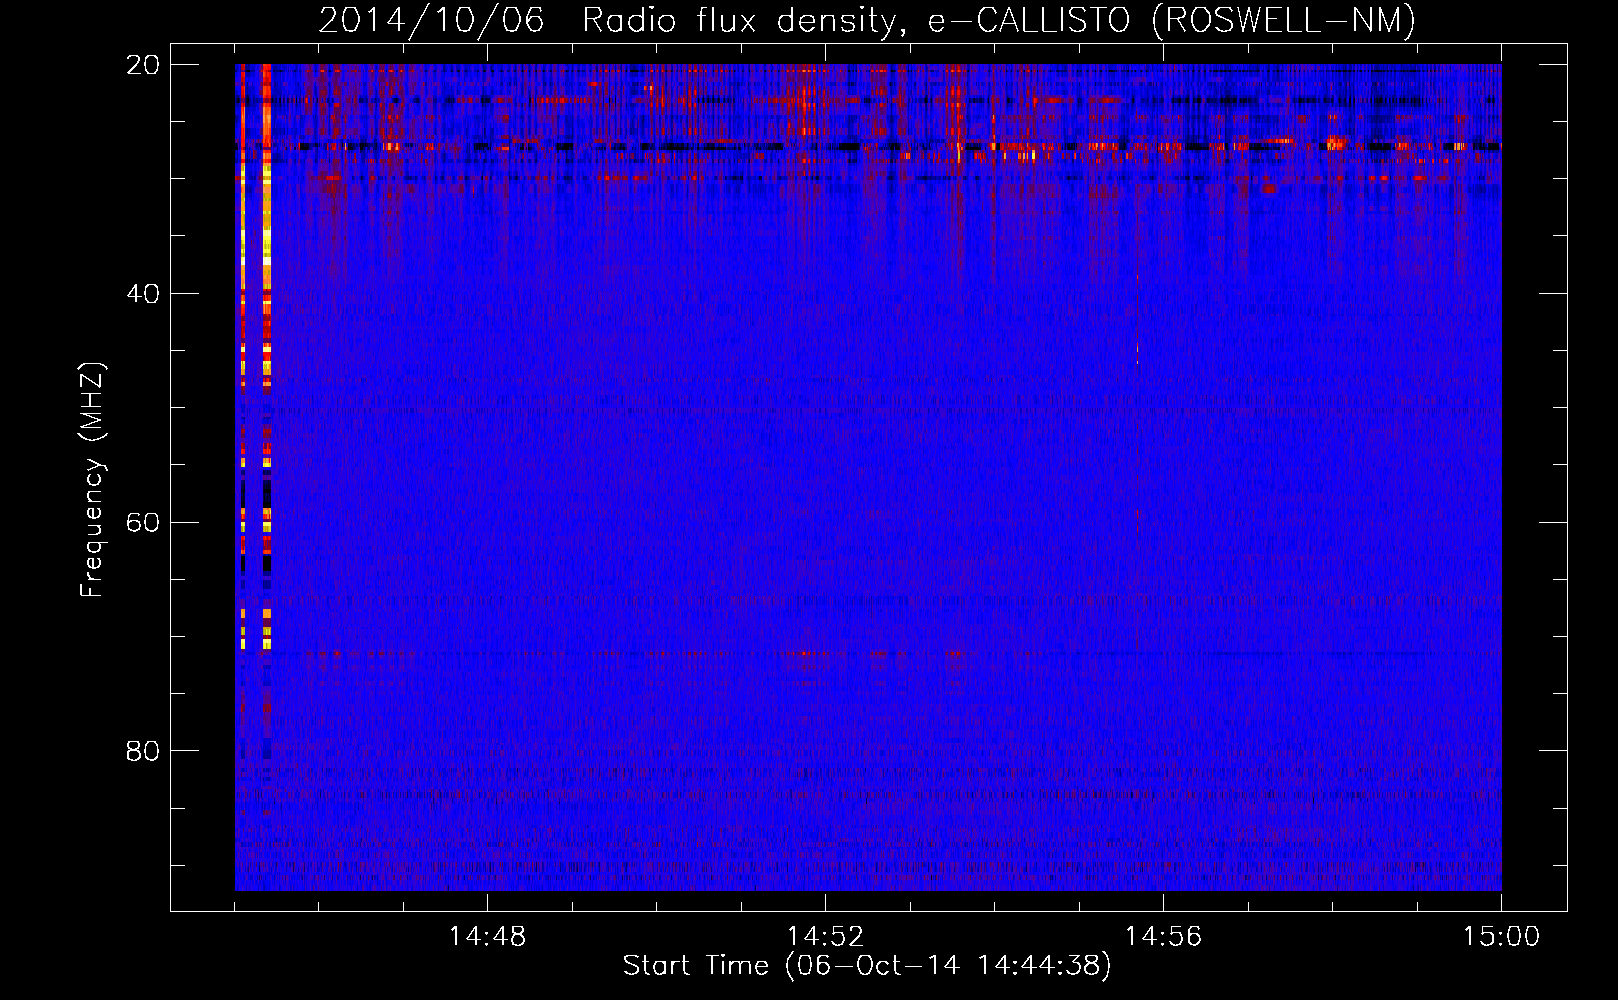Click the '80' frequency tick label
This screenshot has width=1618, height=1000.
143,750
